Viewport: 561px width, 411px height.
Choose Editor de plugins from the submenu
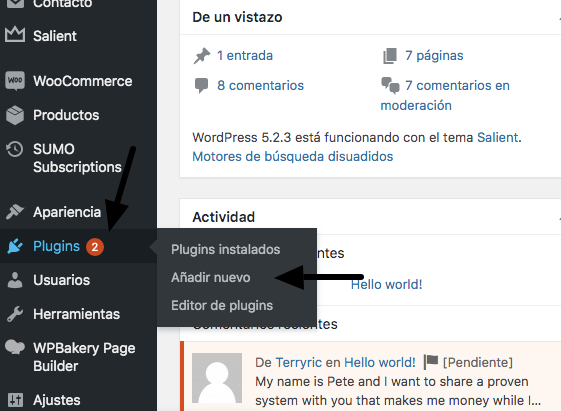point(222,305)
